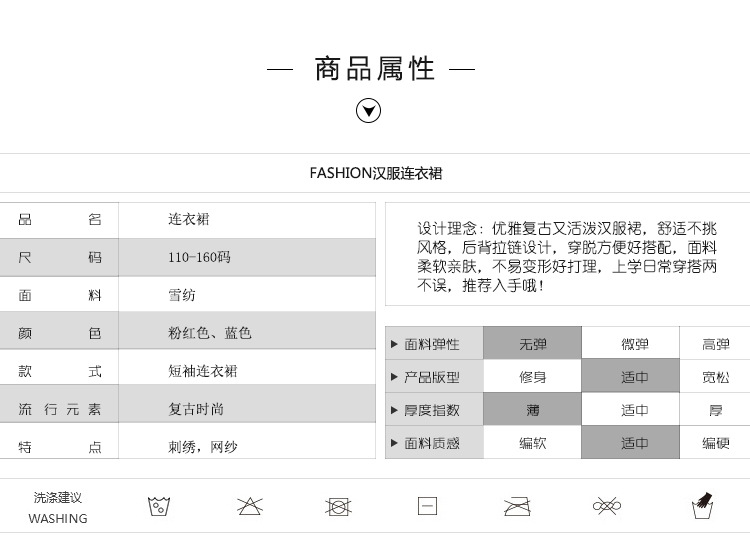Click the 粉红色、蓝色 color value
750x555 pixels.
210,333
